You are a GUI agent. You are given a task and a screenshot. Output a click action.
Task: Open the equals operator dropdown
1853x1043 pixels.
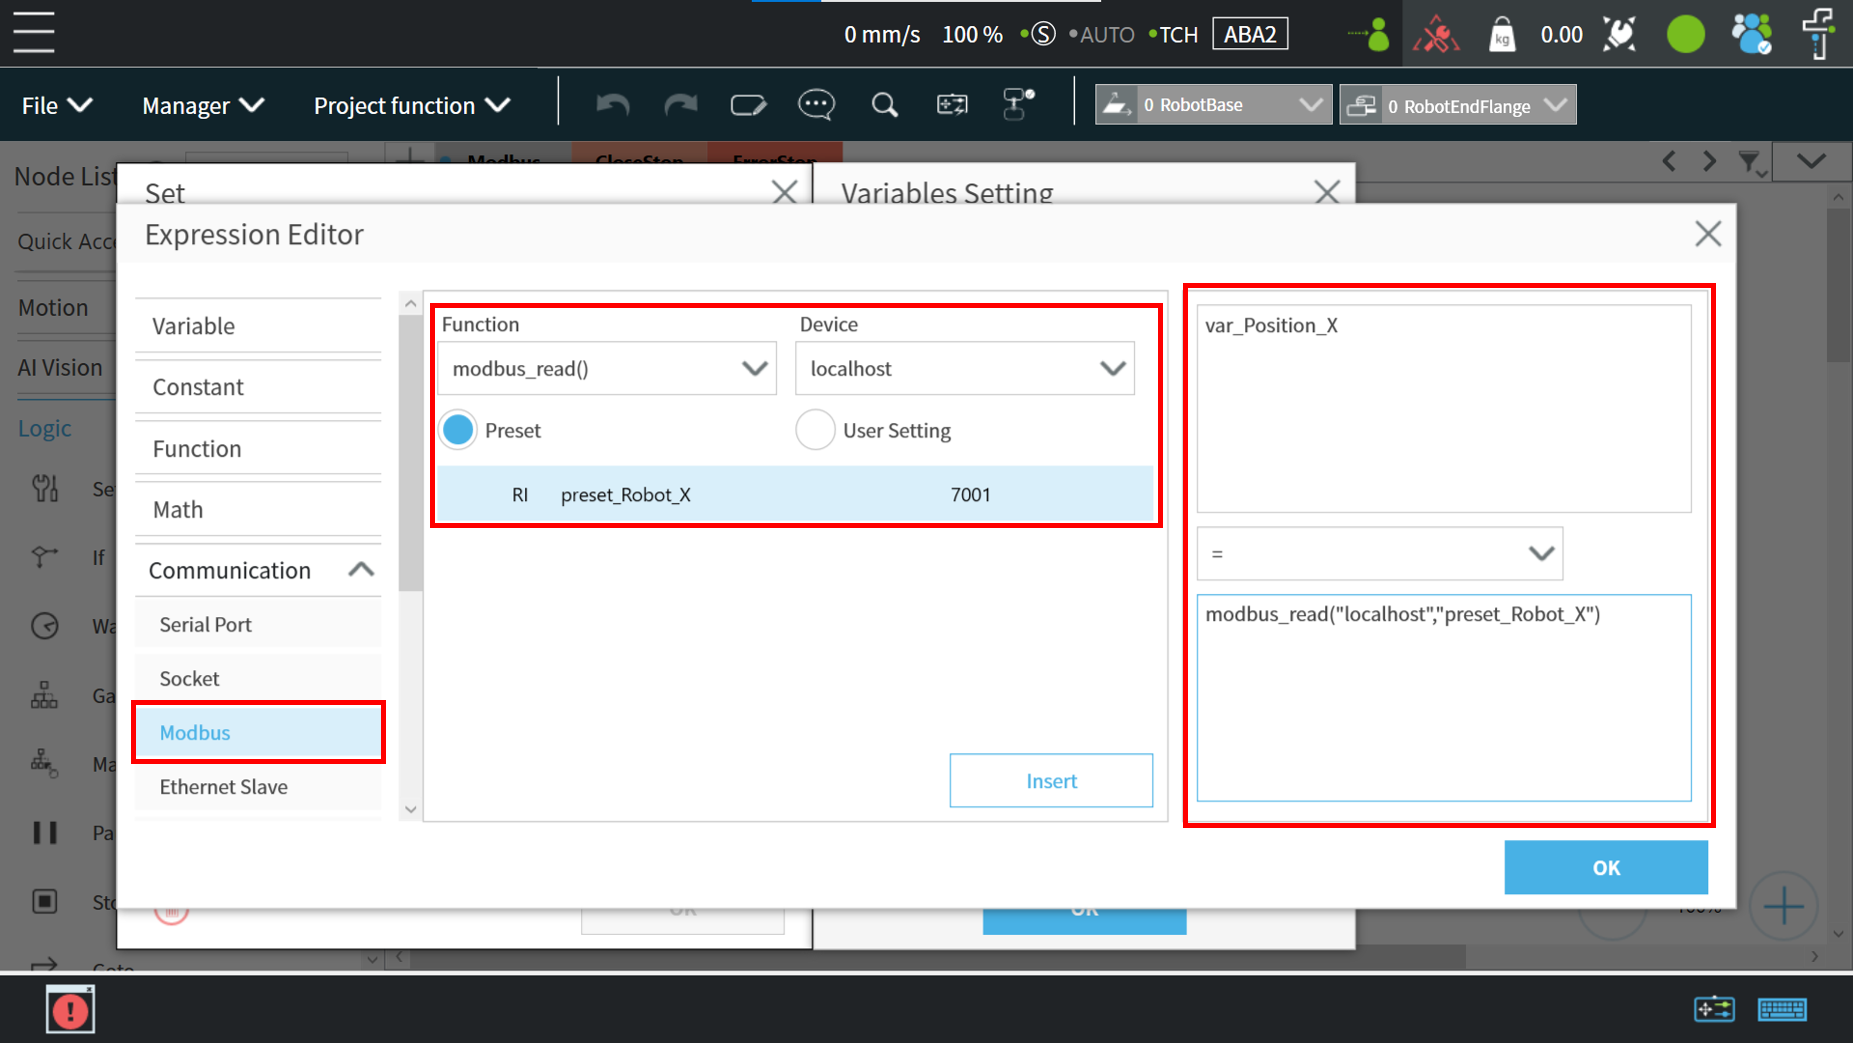pos(1379,554)
